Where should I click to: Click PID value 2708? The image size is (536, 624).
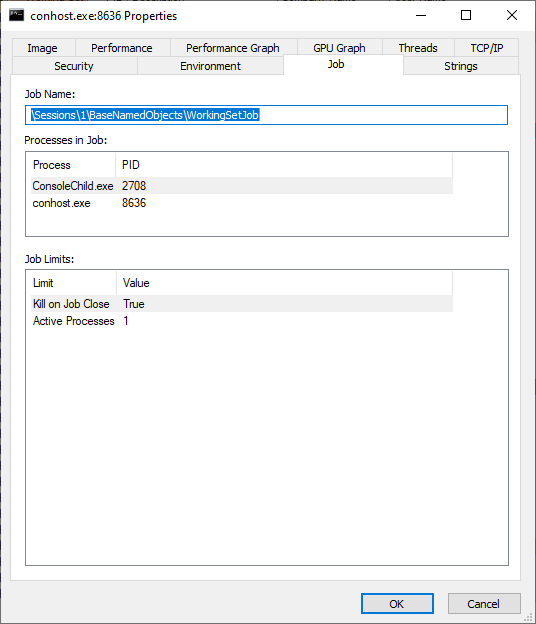(x=134, y=185)
